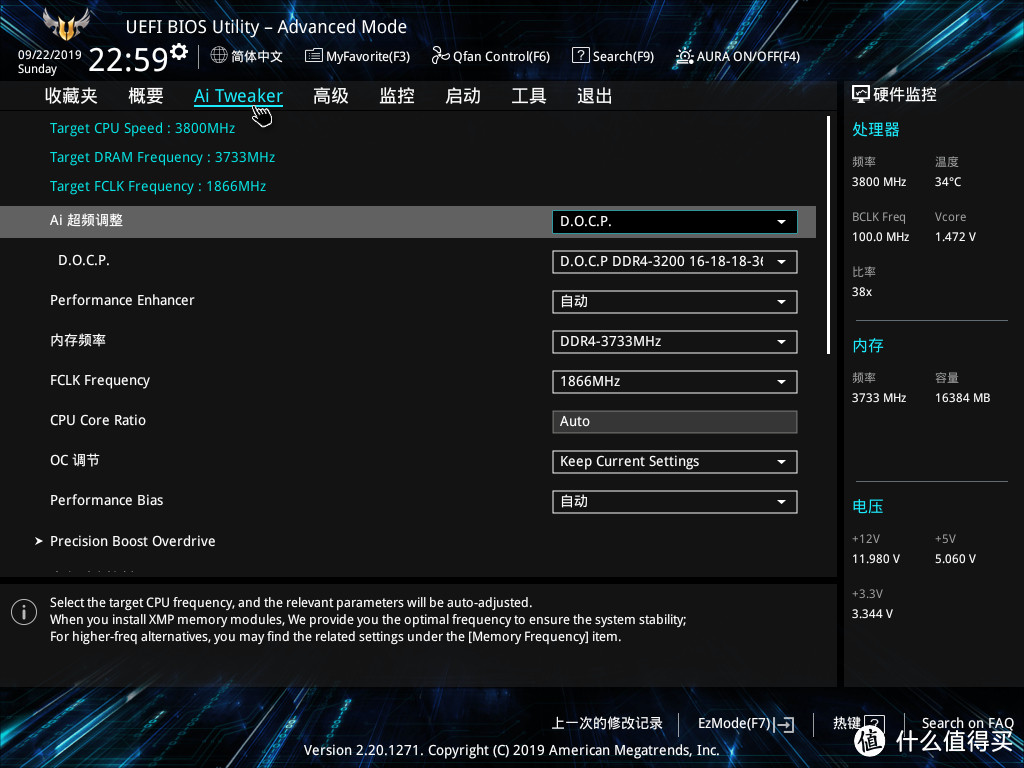
Task: Switch to 收藏夹 tab
Action: (x=71, y=96)
